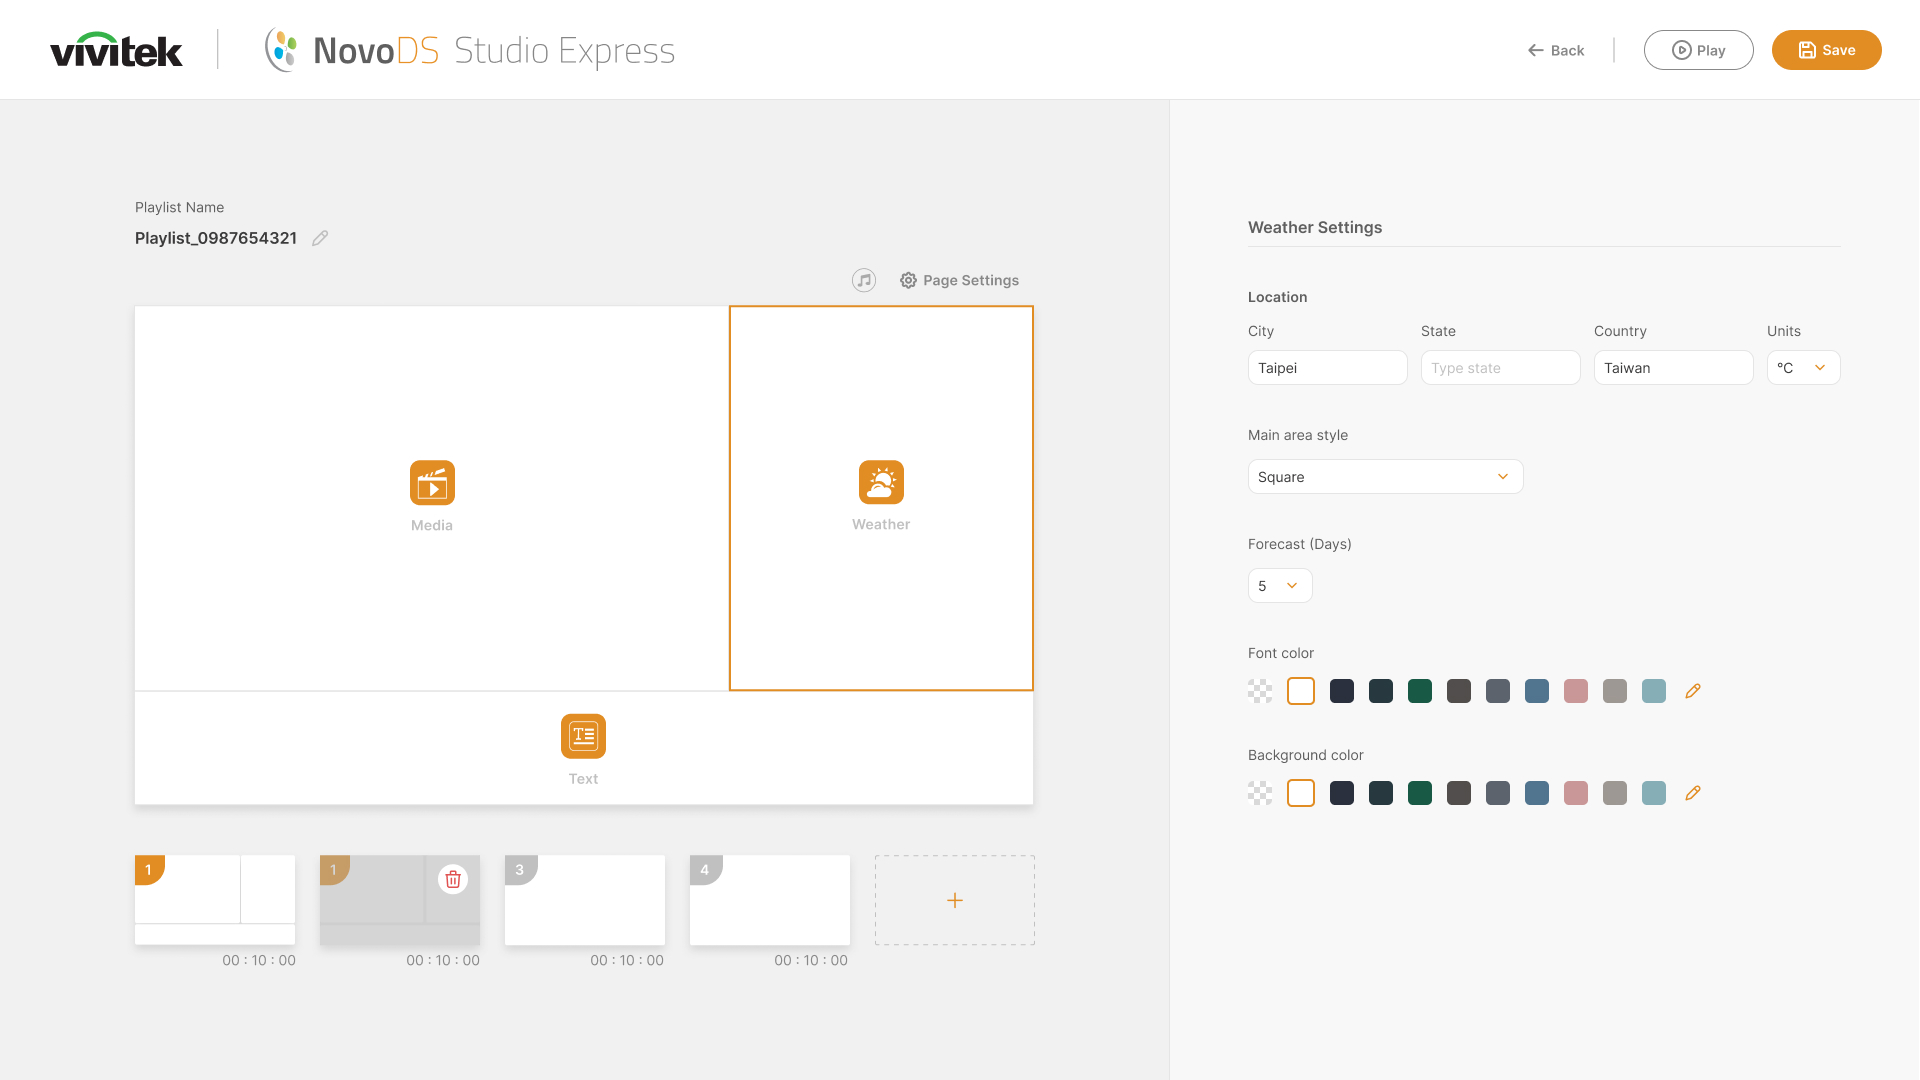Open the Units dropdown
The image size is (1920, 1080).
point(1803,368)
